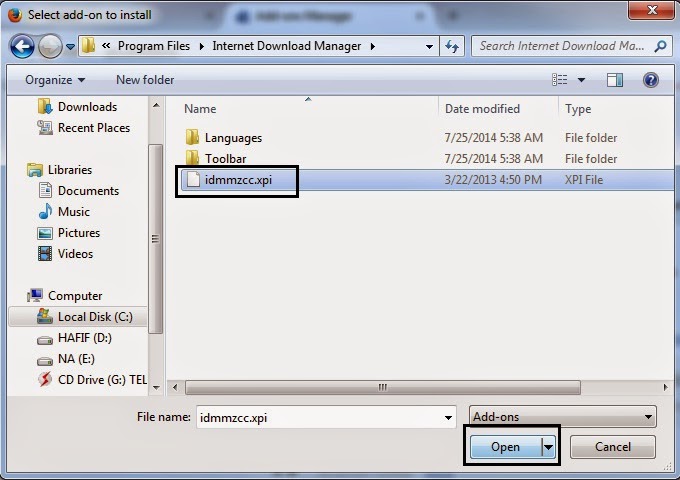This screenshot has width=680, height=480.
Task: Click the change view icon
Action: tap(559, 80)
